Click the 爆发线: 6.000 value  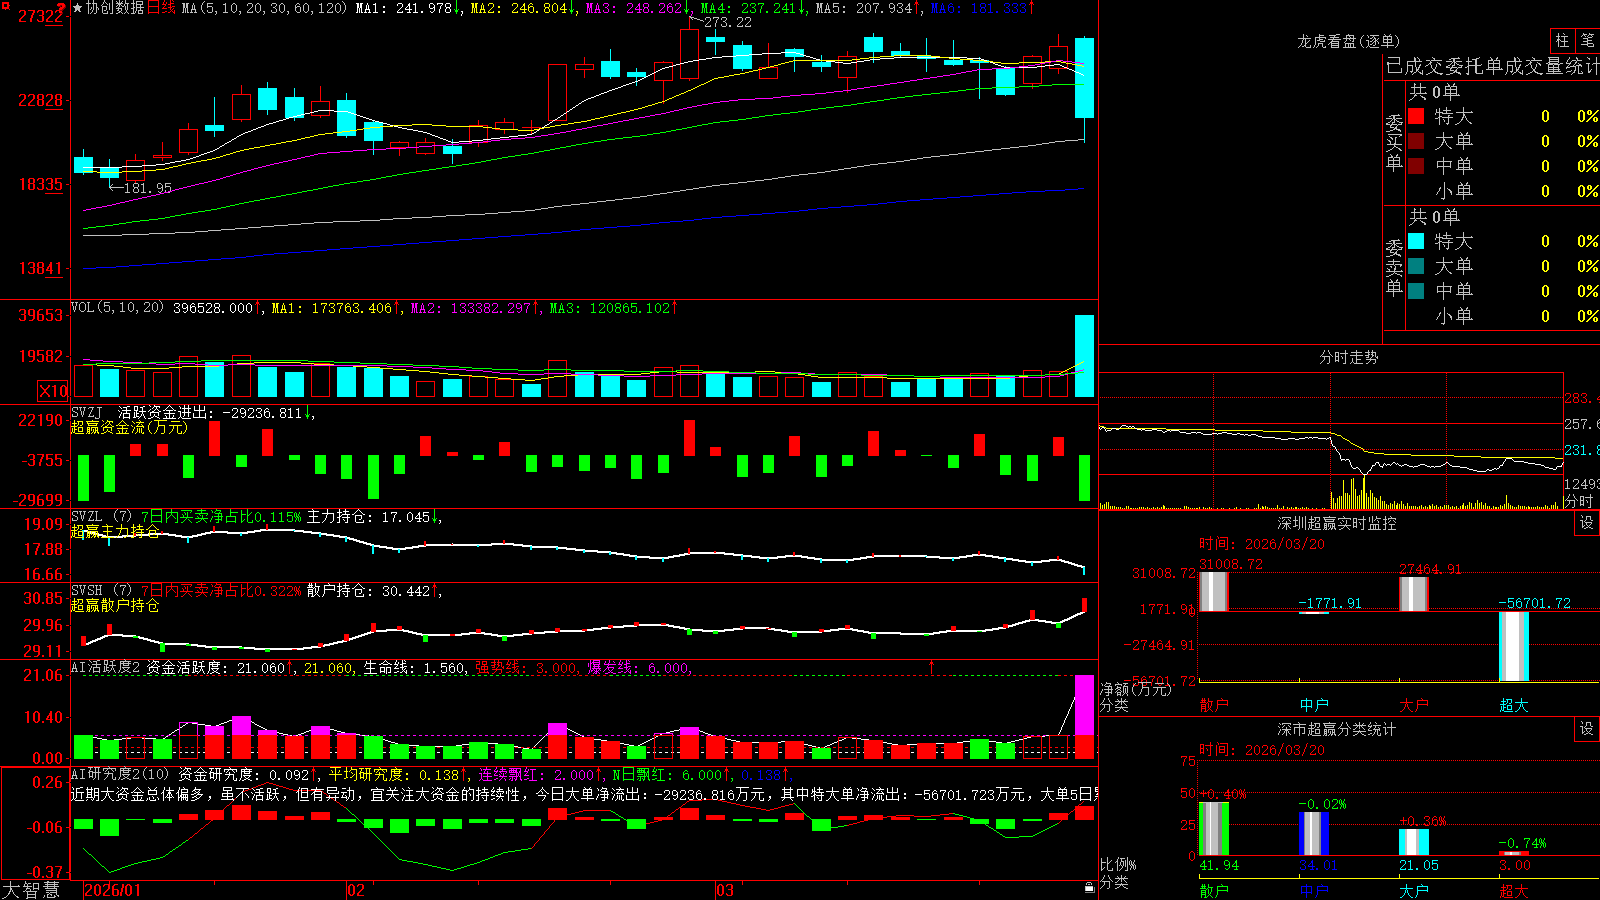[x=638, y=668]
